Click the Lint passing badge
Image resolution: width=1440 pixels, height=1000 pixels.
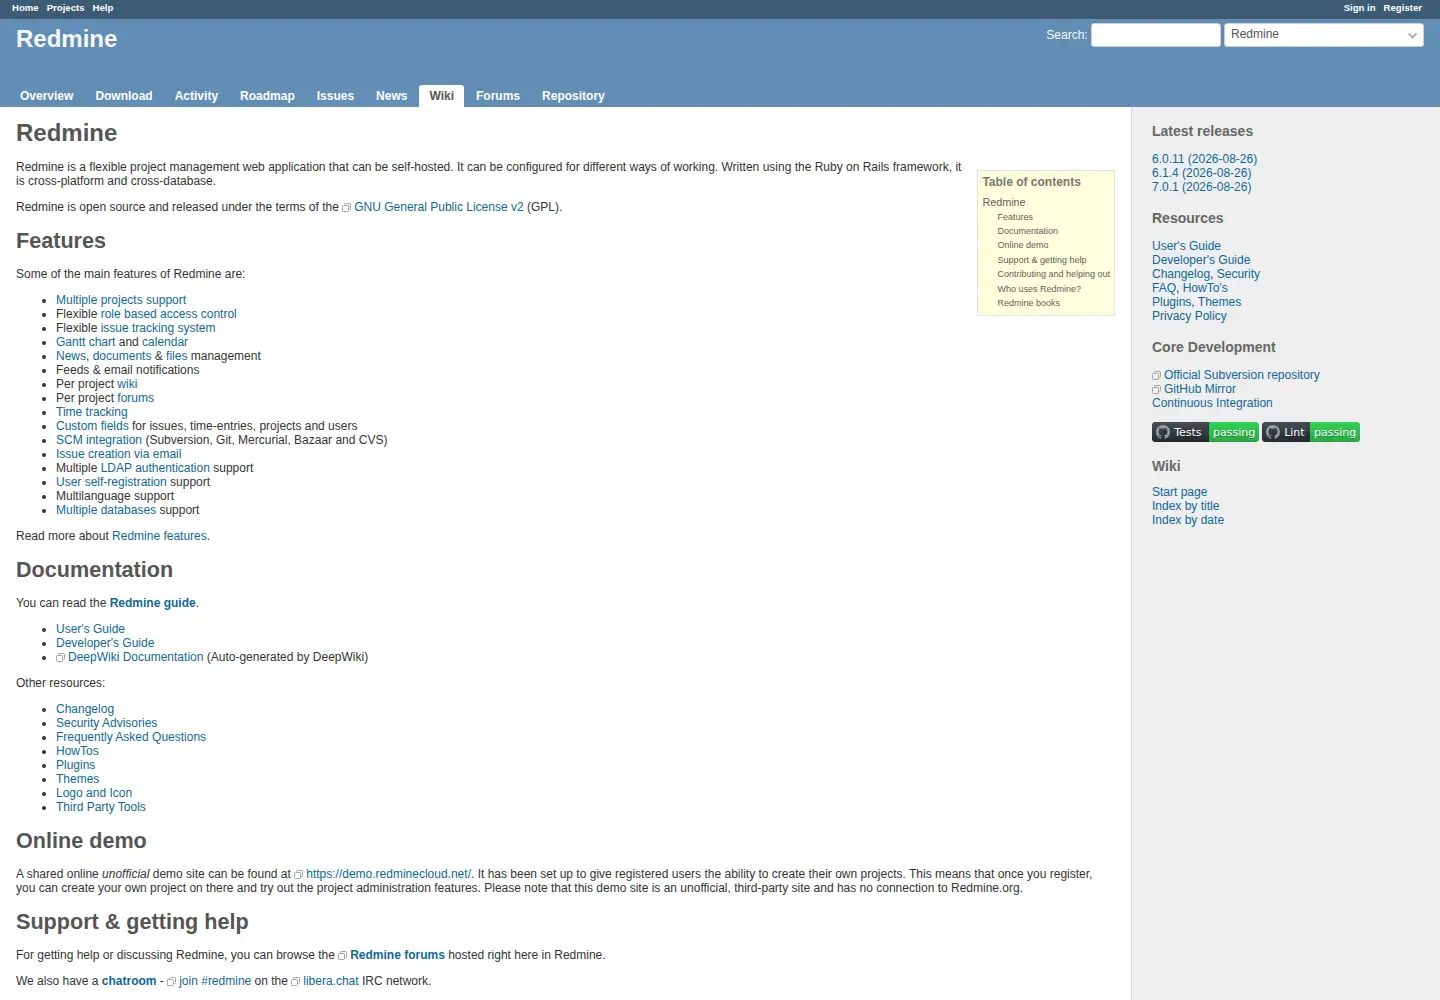click(x=1311, y=432)
